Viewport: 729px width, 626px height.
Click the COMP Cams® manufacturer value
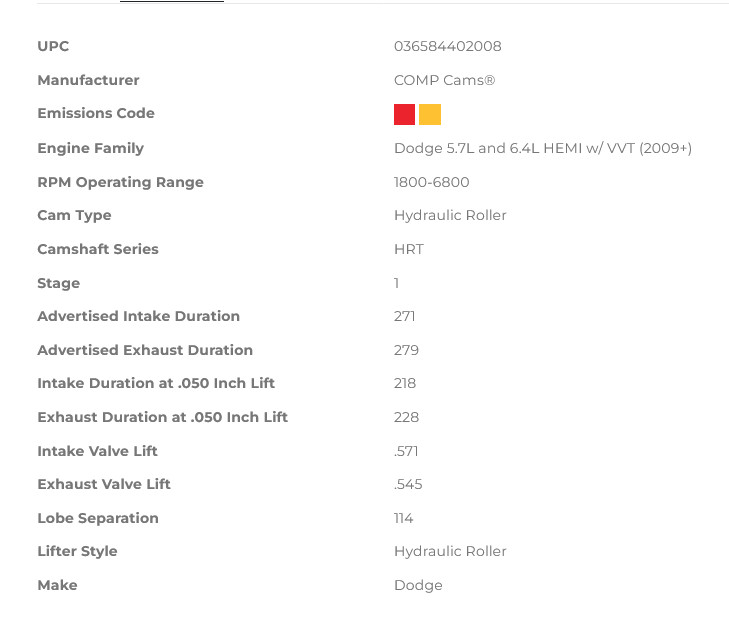444,80
